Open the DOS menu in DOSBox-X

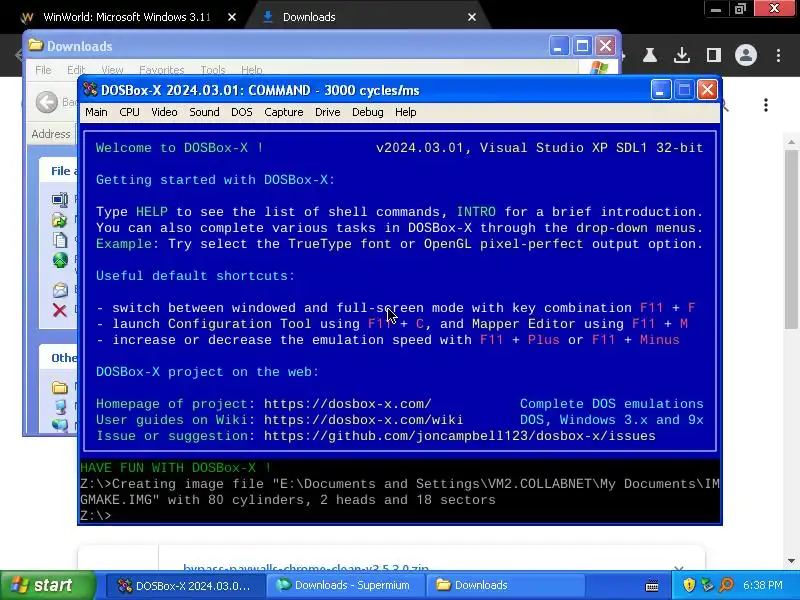pos(242,112)
